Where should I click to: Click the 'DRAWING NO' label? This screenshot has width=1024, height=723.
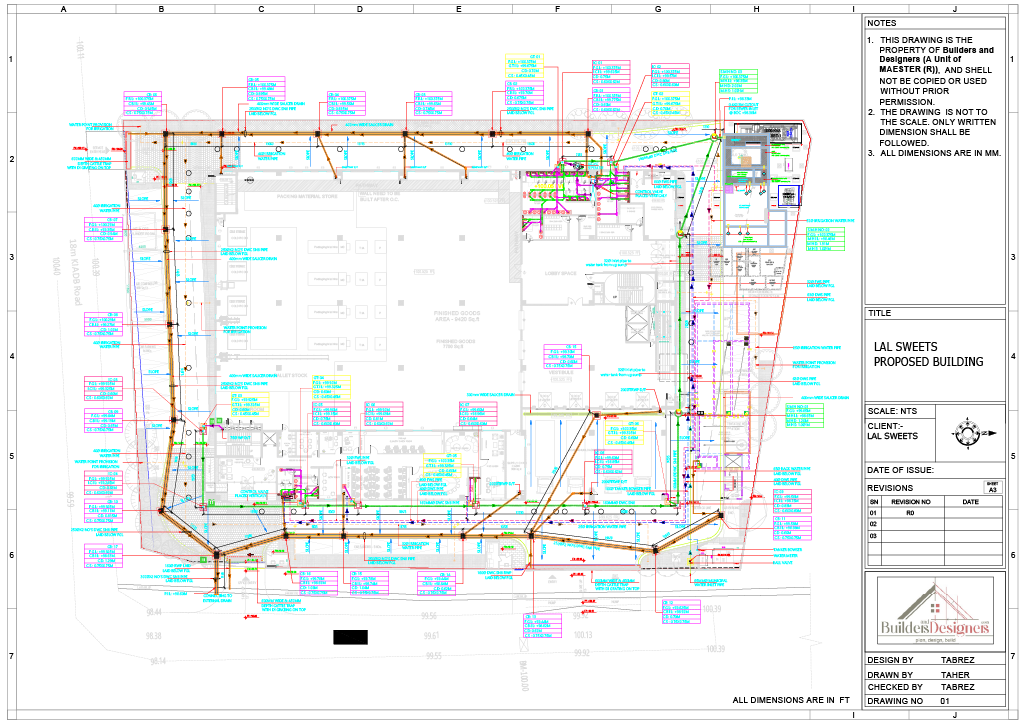895,701
